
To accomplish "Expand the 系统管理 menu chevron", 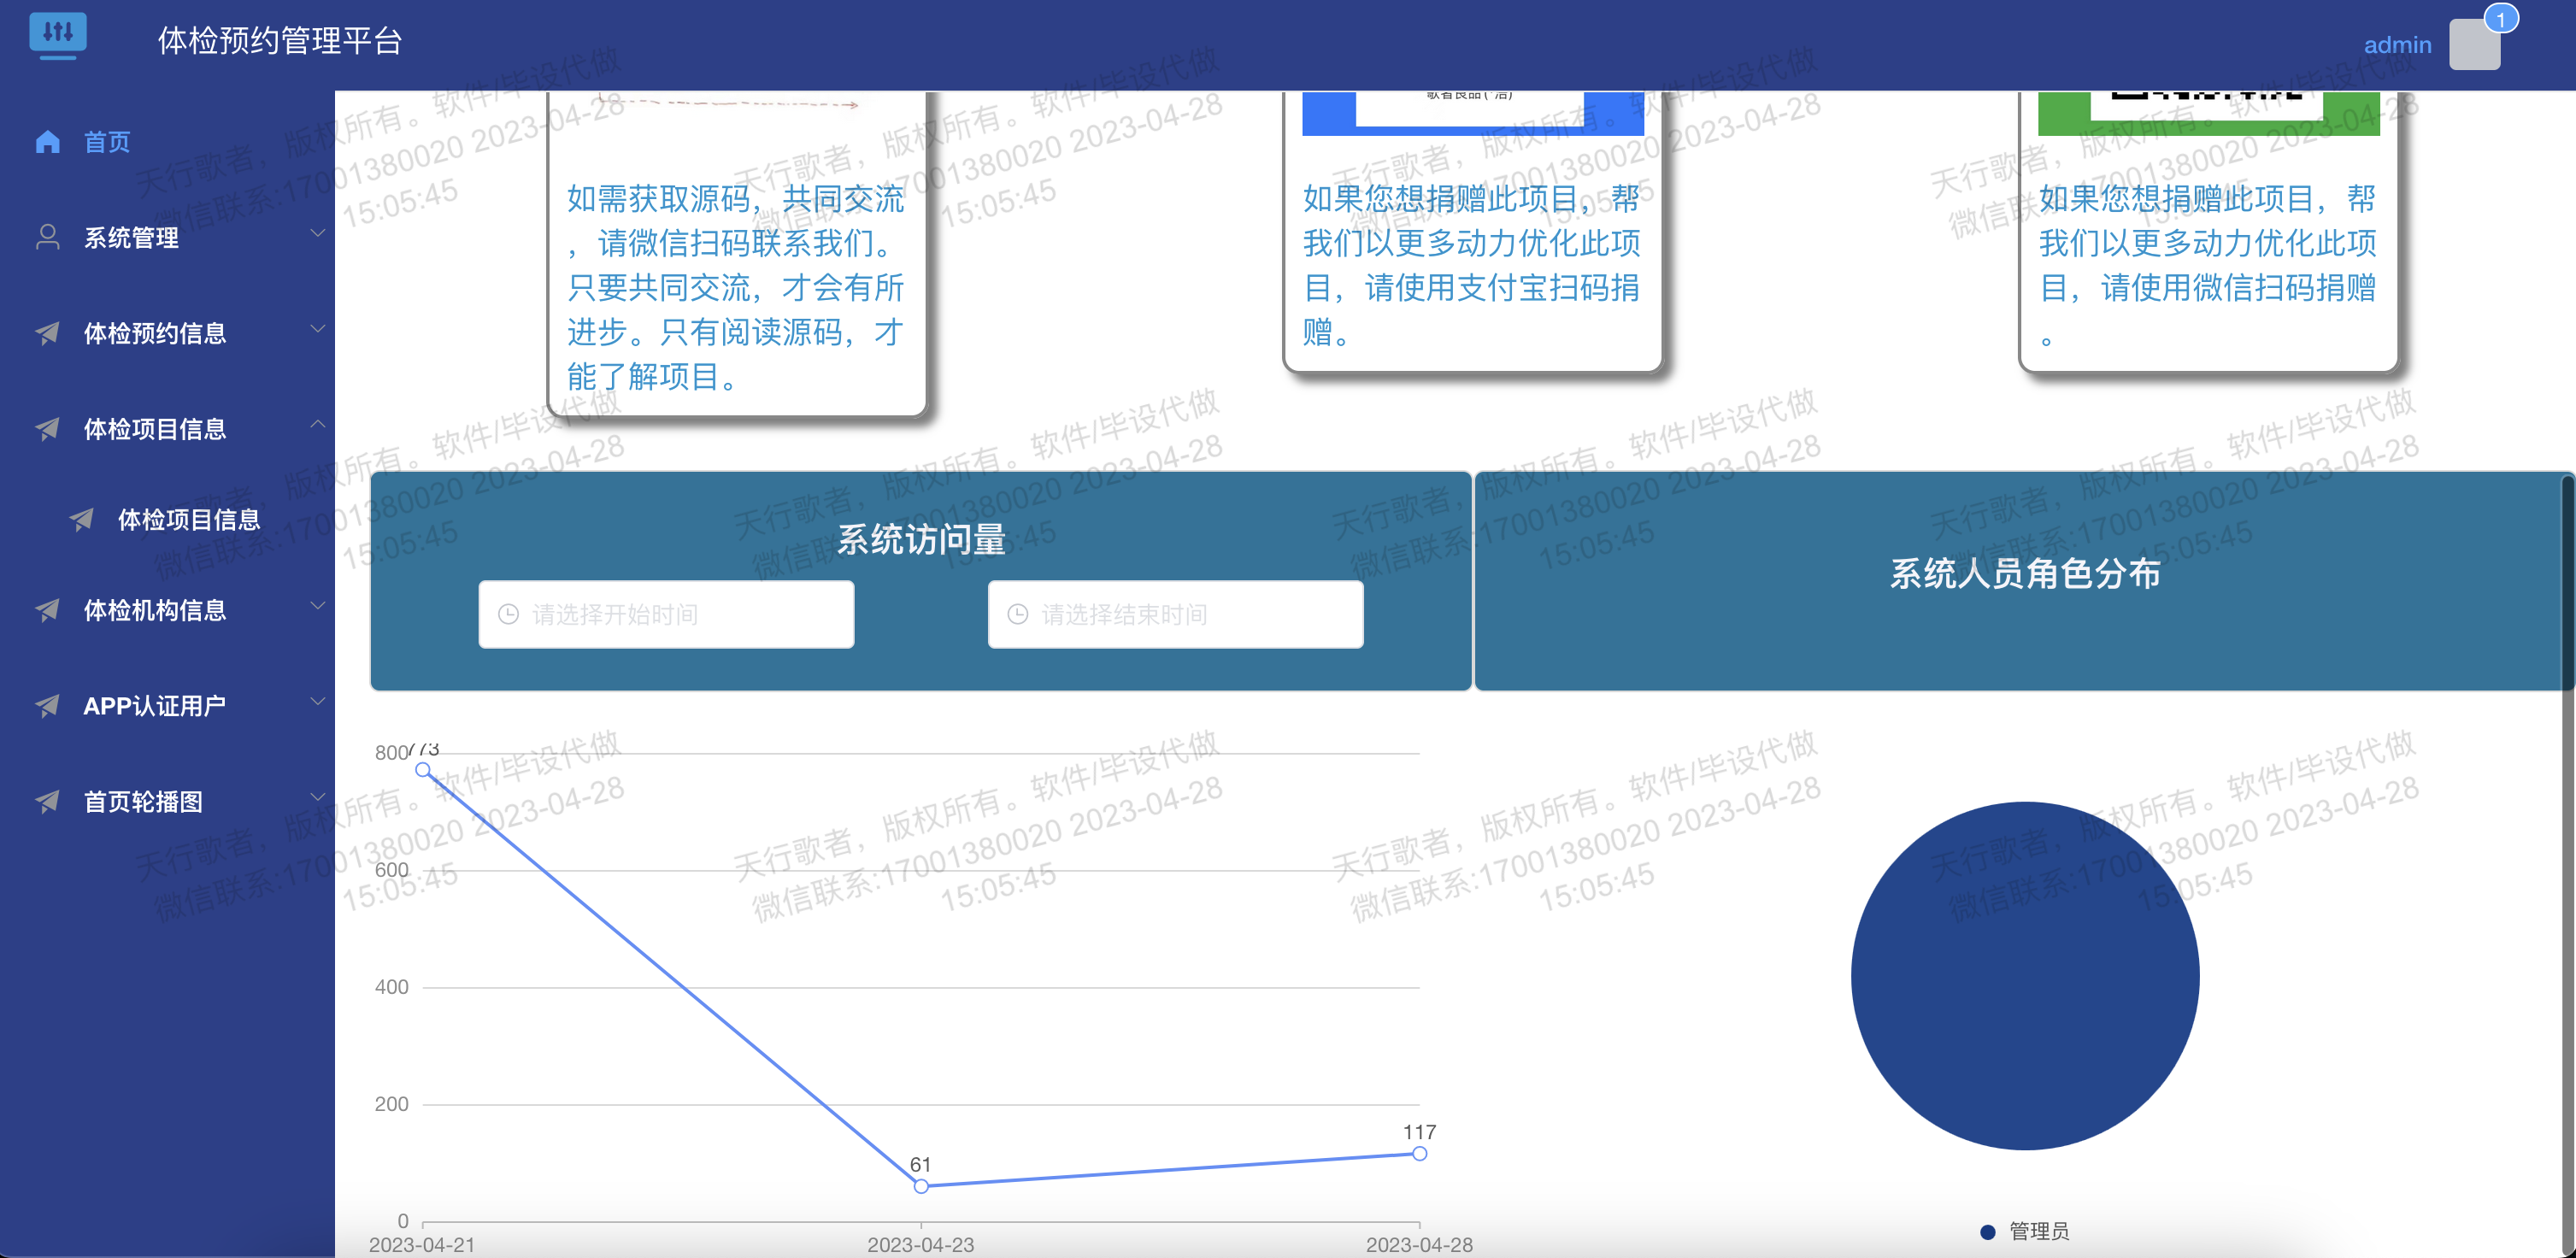I will [x=317, y=233].
